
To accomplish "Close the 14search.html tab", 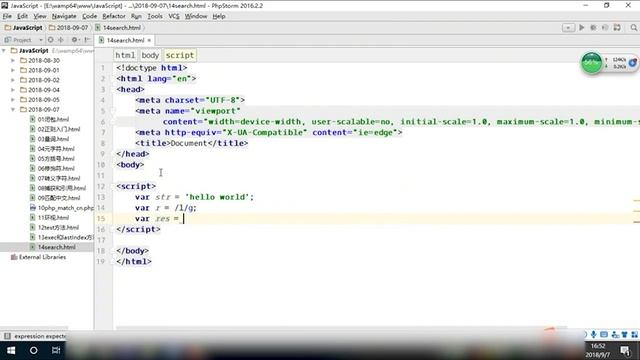I will tap(149, 40).
